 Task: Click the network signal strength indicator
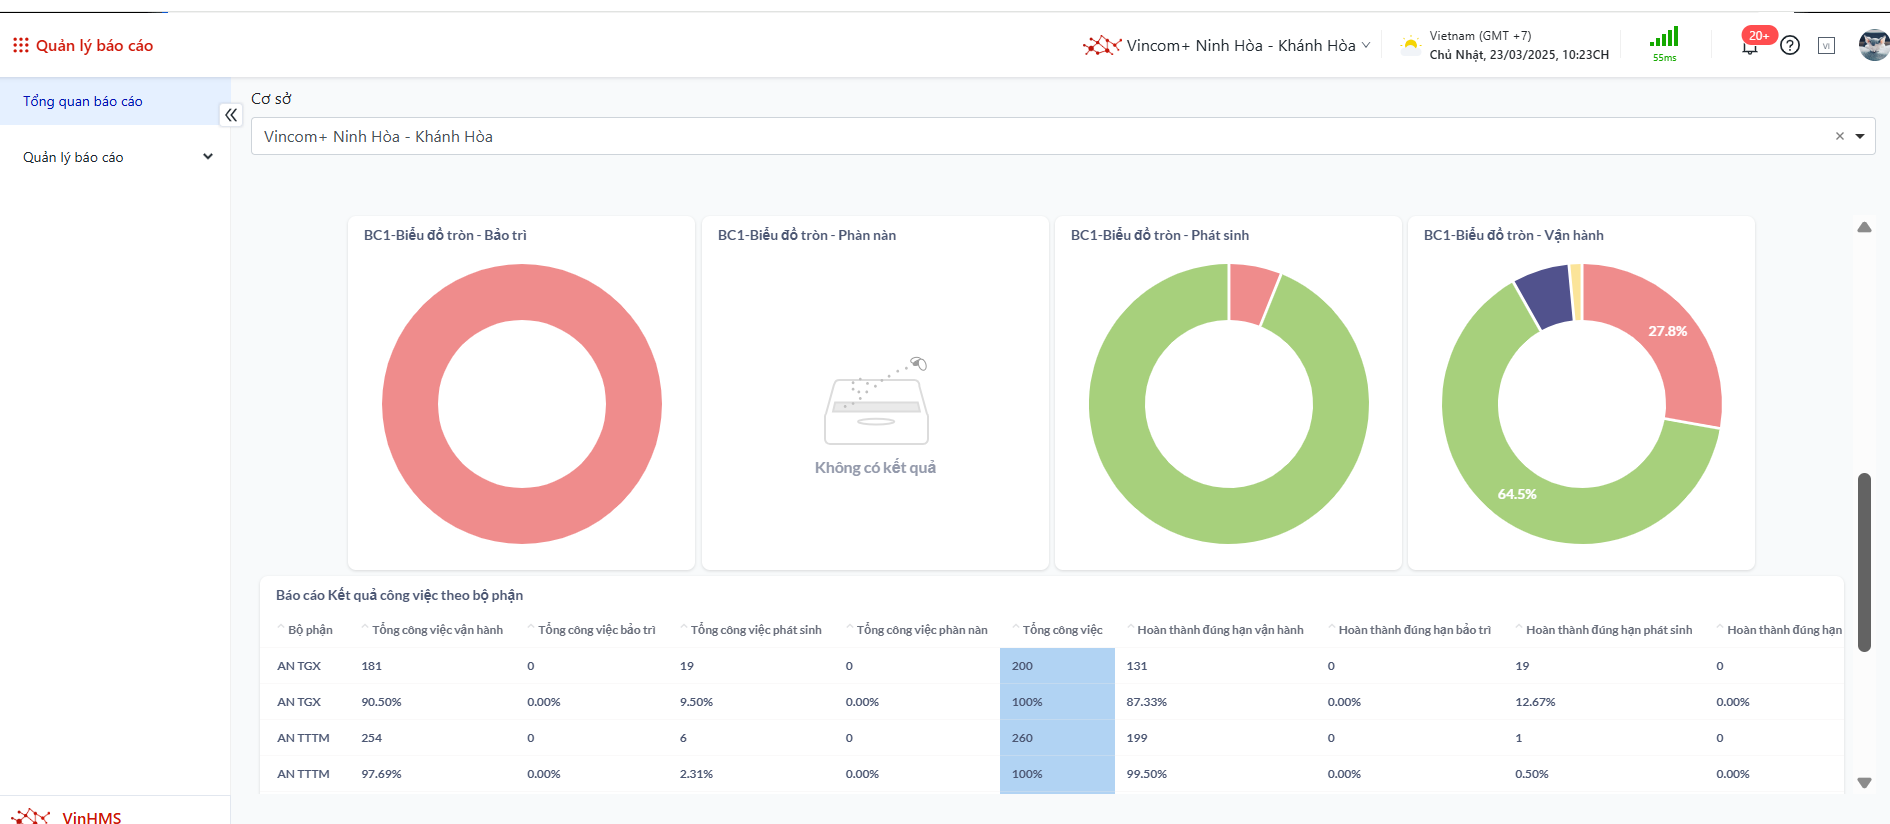(x=1664, y=40)
